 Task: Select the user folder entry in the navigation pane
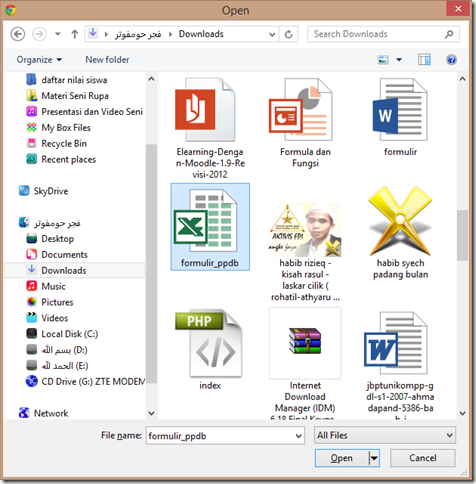[49, 223]
